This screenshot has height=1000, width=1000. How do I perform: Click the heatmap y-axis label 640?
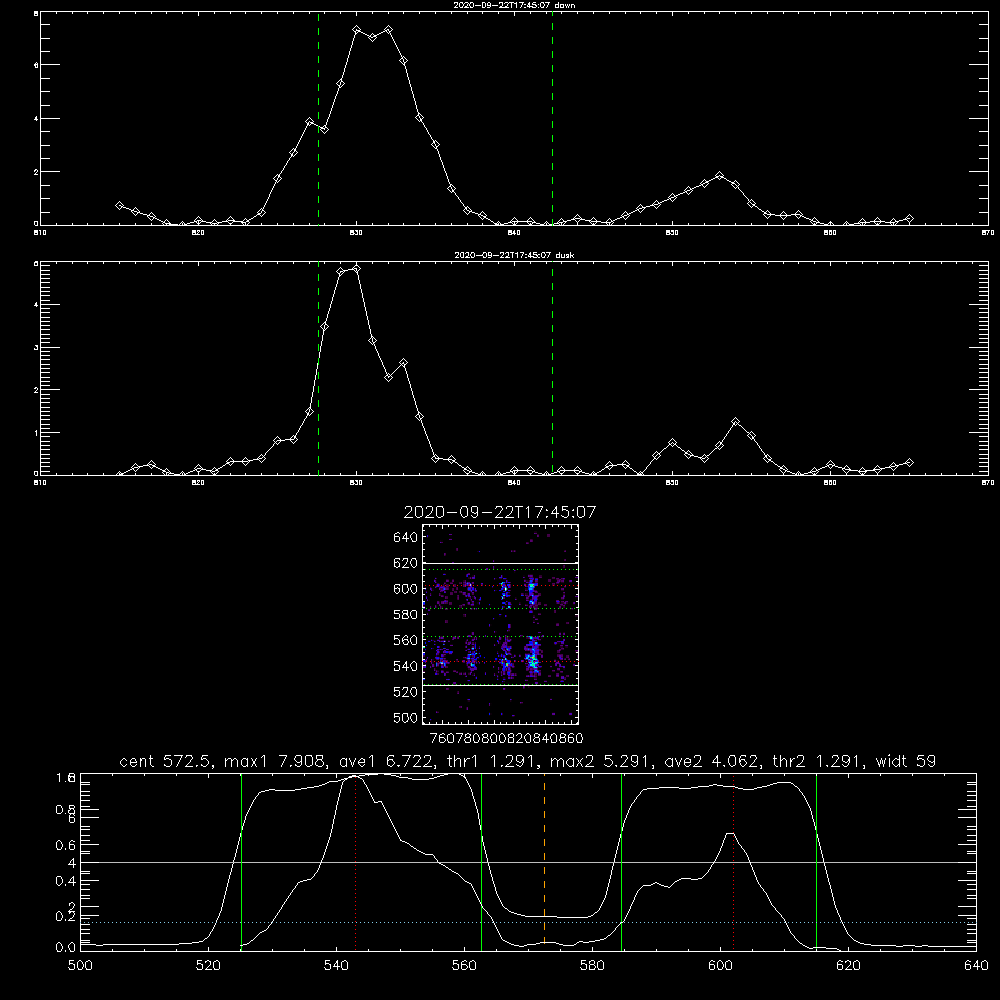tap(406, 538)
